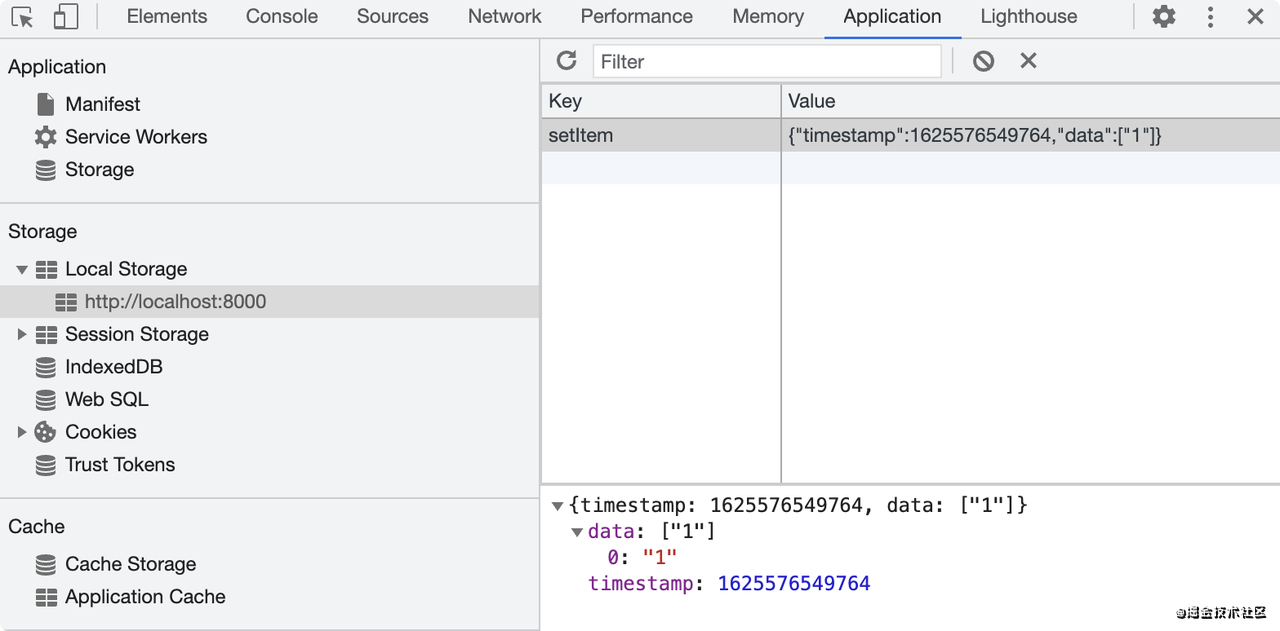Collapse the Local Storage tree
The height and width of the screenshot is (631, 1280).
pos(22,269)
